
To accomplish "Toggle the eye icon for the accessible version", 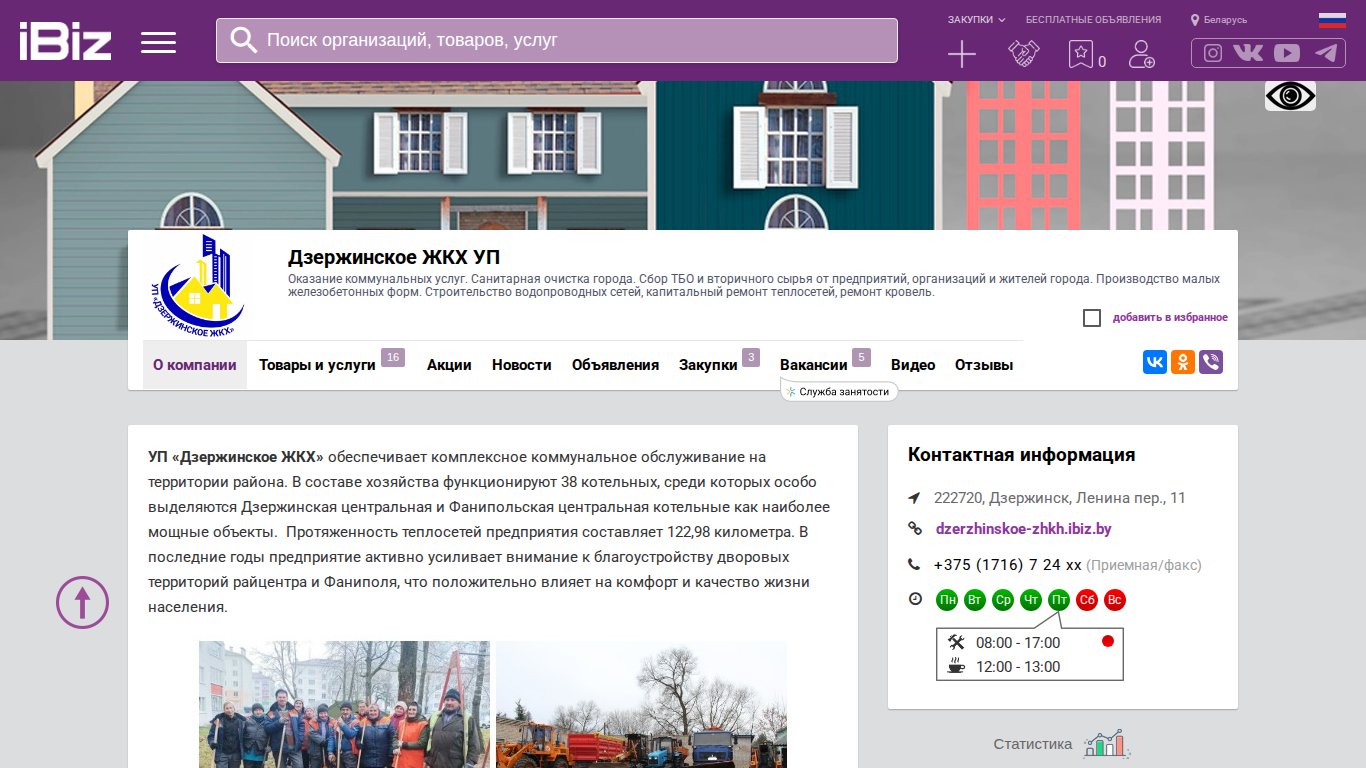I will 1290,96.
